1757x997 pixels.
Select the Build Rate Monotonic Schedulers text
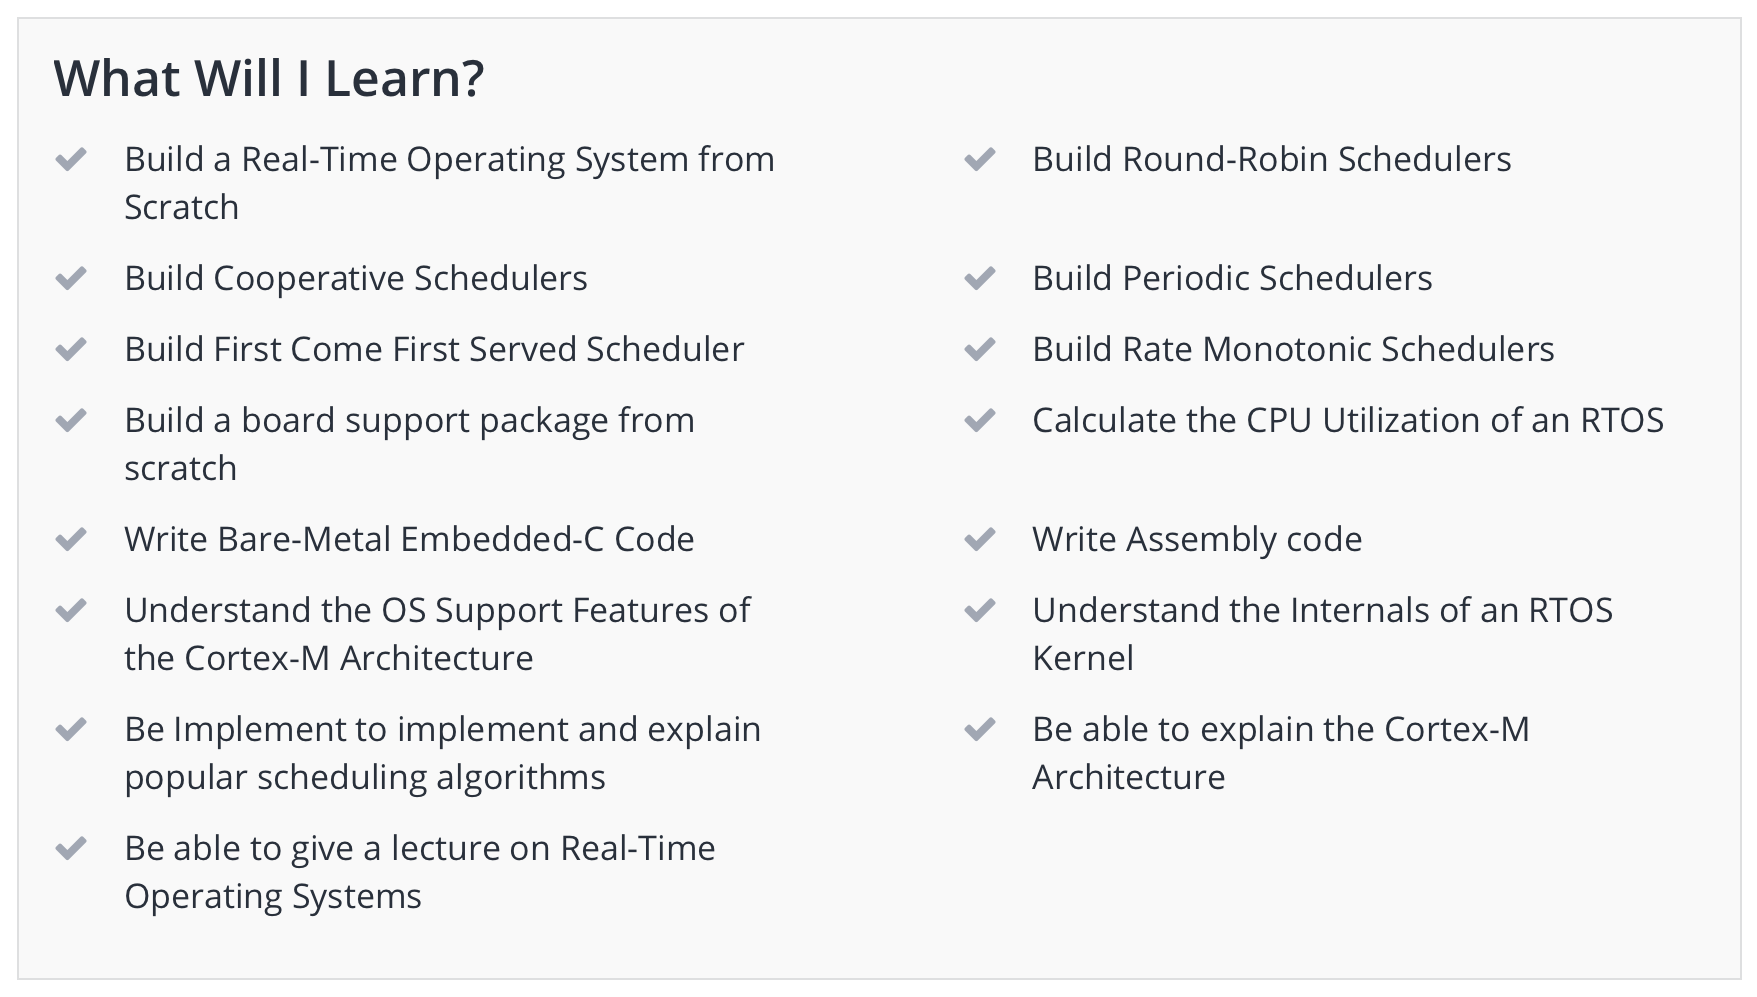[1293, 349]
